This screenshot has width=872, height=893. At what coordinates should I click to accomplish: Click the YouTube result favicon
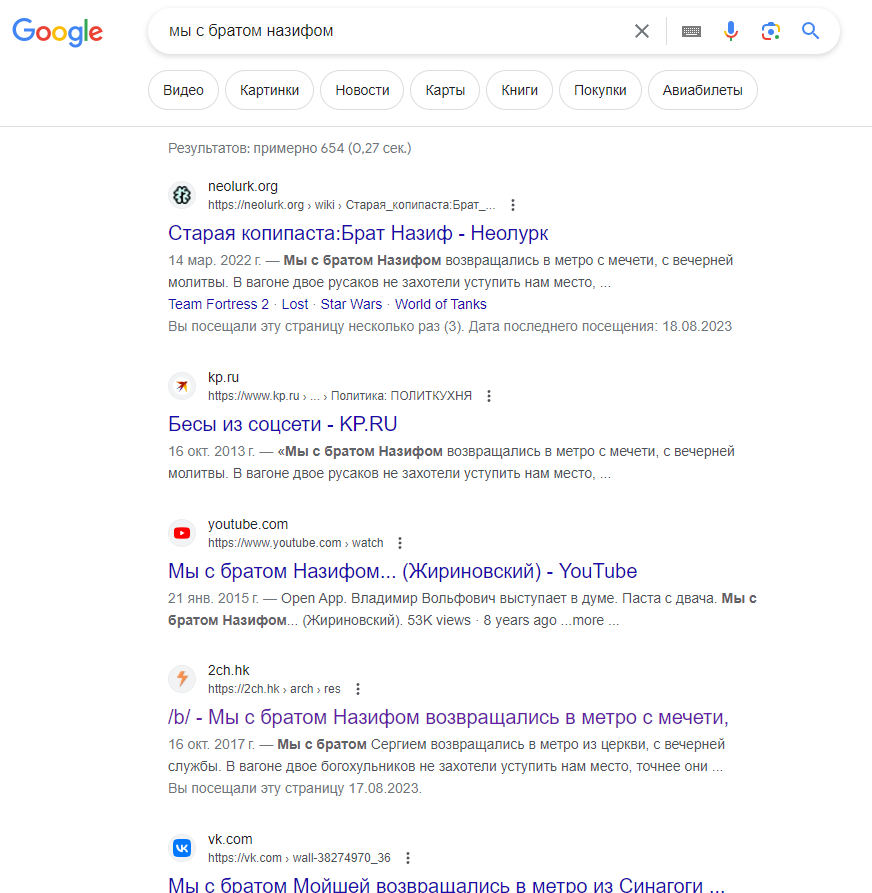[x=182, y=533]
